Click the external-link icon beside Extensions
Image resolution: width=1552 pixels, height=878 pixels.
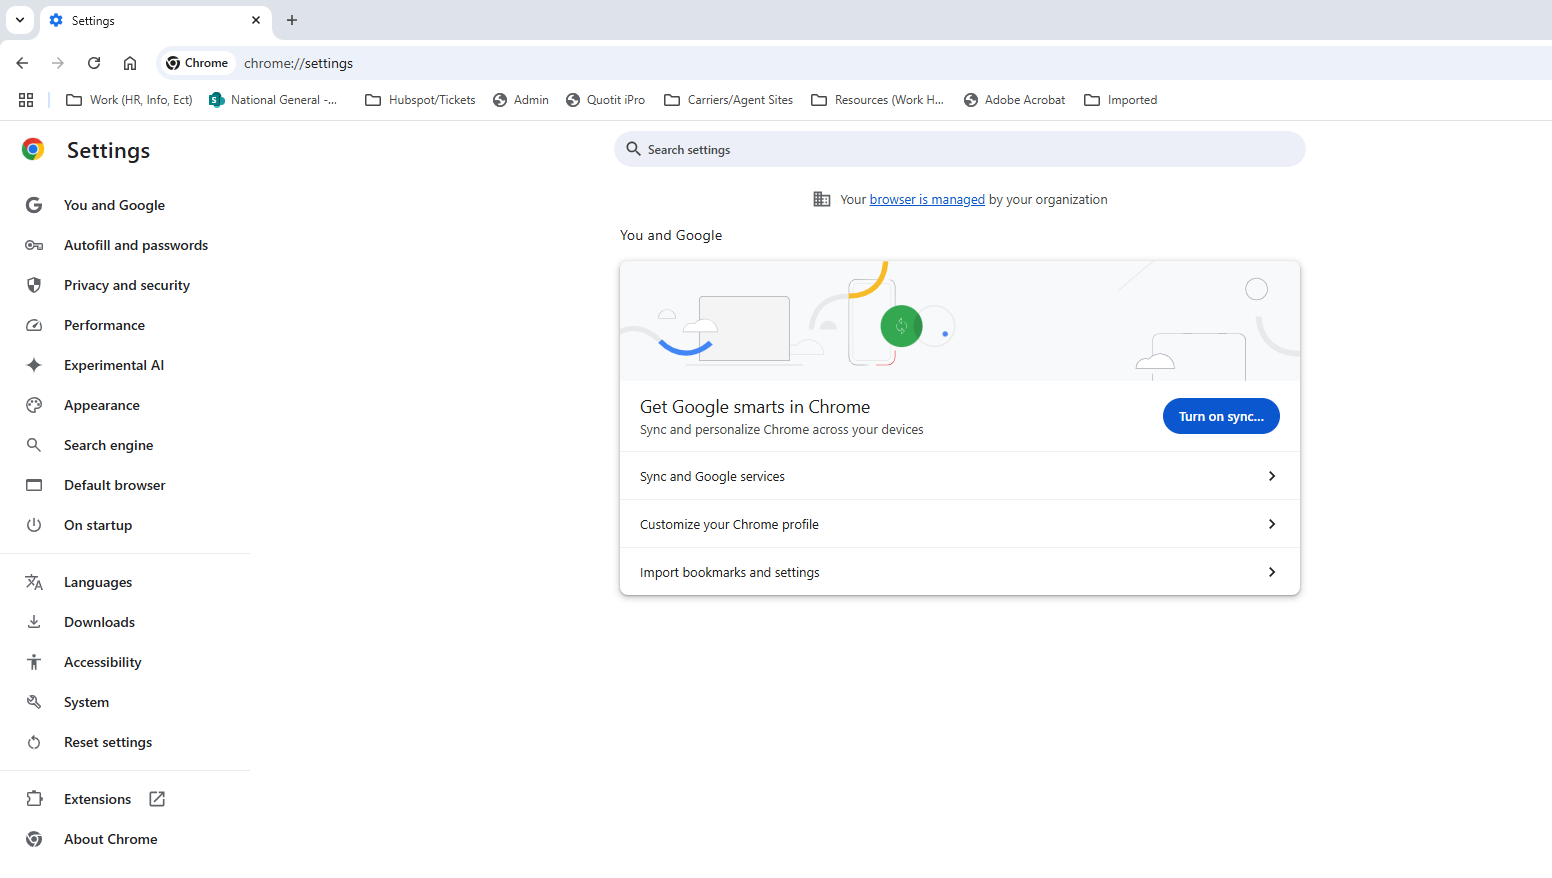pos(157,799)
